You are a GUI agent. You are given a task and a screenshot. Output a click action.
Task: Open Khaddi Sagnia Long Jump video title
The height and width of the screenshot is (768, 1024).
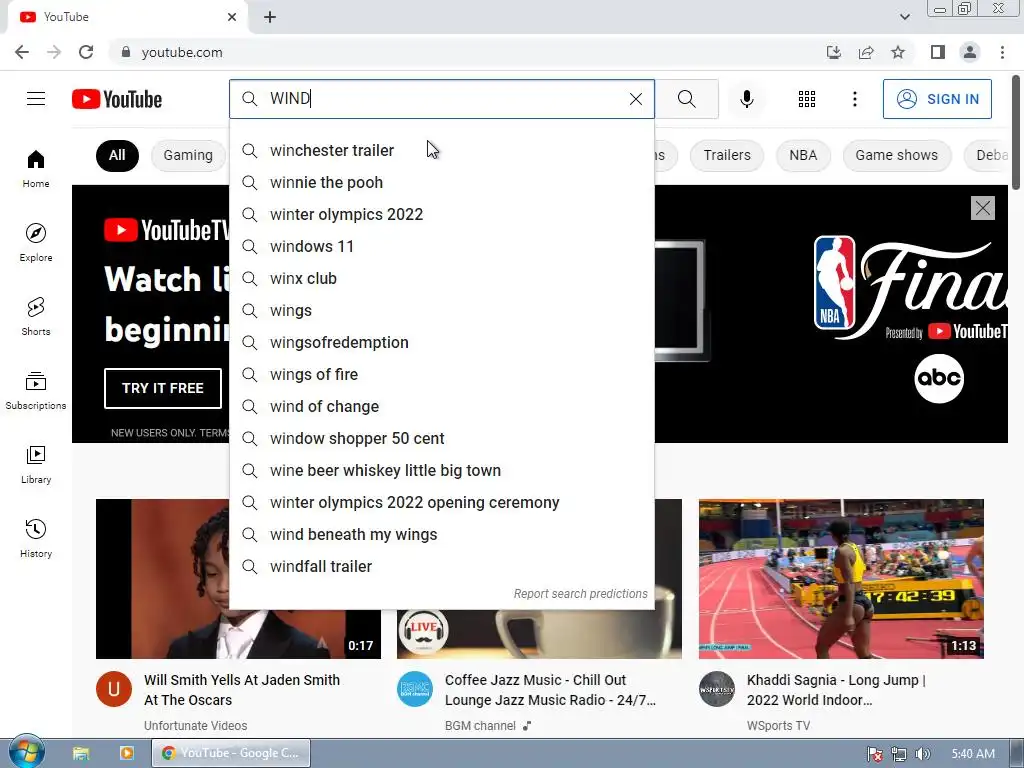(837, 690)
